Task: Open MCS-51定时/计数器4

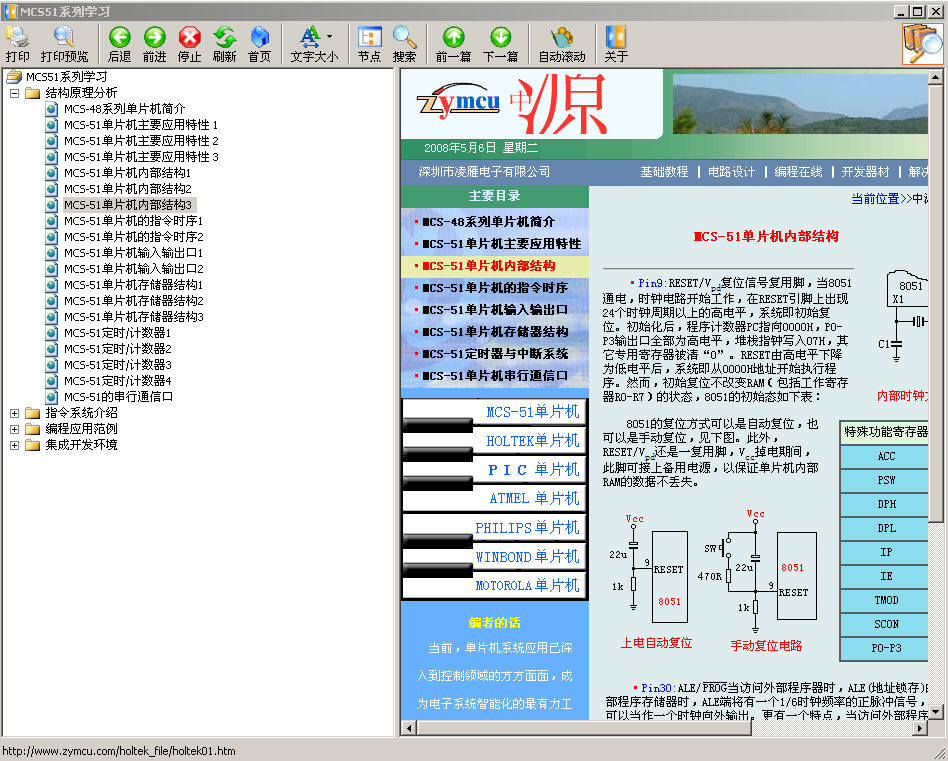Action: [118, 381]
